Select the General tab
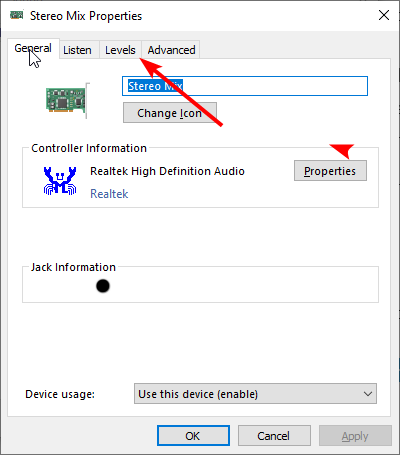The image size is (400, 455). (33, 49)
